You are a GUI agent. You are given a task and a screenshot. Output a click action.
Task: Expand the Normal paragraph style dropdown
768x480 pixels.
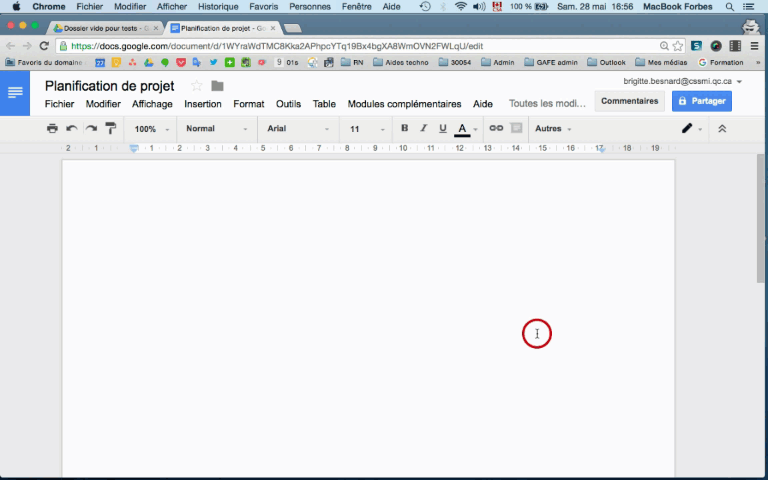(x=216, y=129)
